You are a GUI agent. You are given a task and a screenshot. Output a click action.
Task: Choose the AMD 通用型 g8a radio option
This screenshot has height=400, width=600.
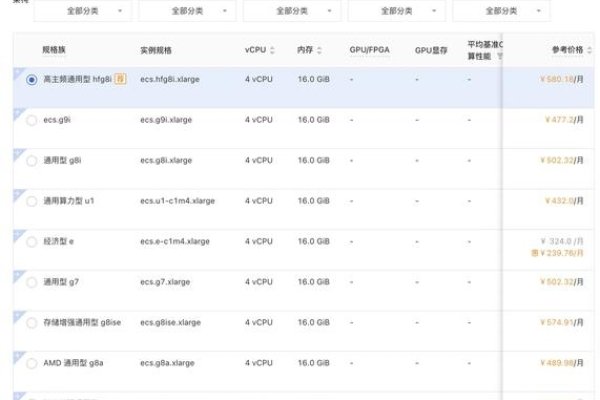[x=32, y=363]
